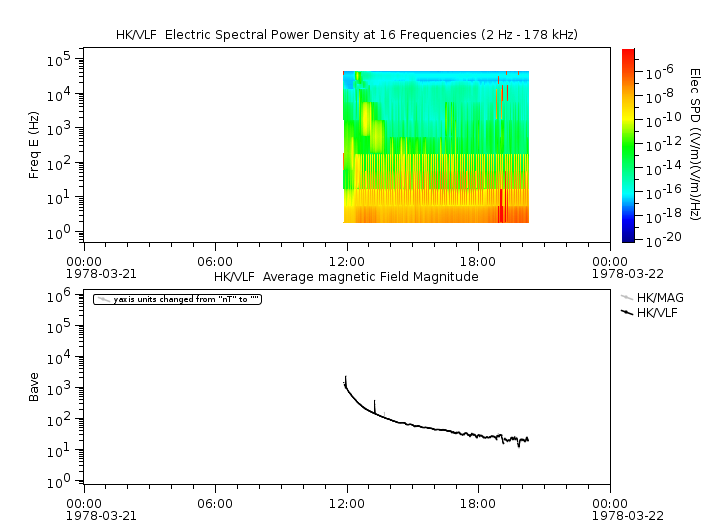Click the 18:00 tick on the bottom plot axis
This screenshot has width=718, height=532.
pos(478,504)
